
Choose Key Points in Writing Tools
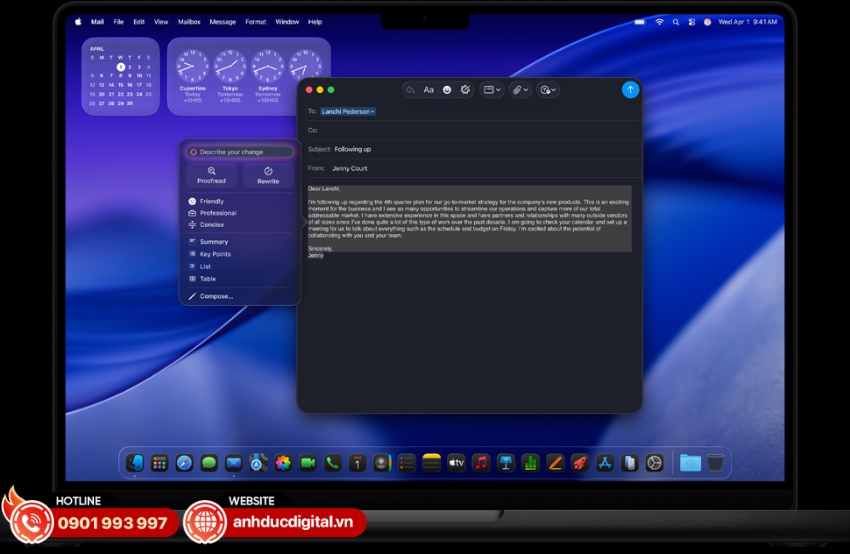pyautogui.click(x=215, y=254)
